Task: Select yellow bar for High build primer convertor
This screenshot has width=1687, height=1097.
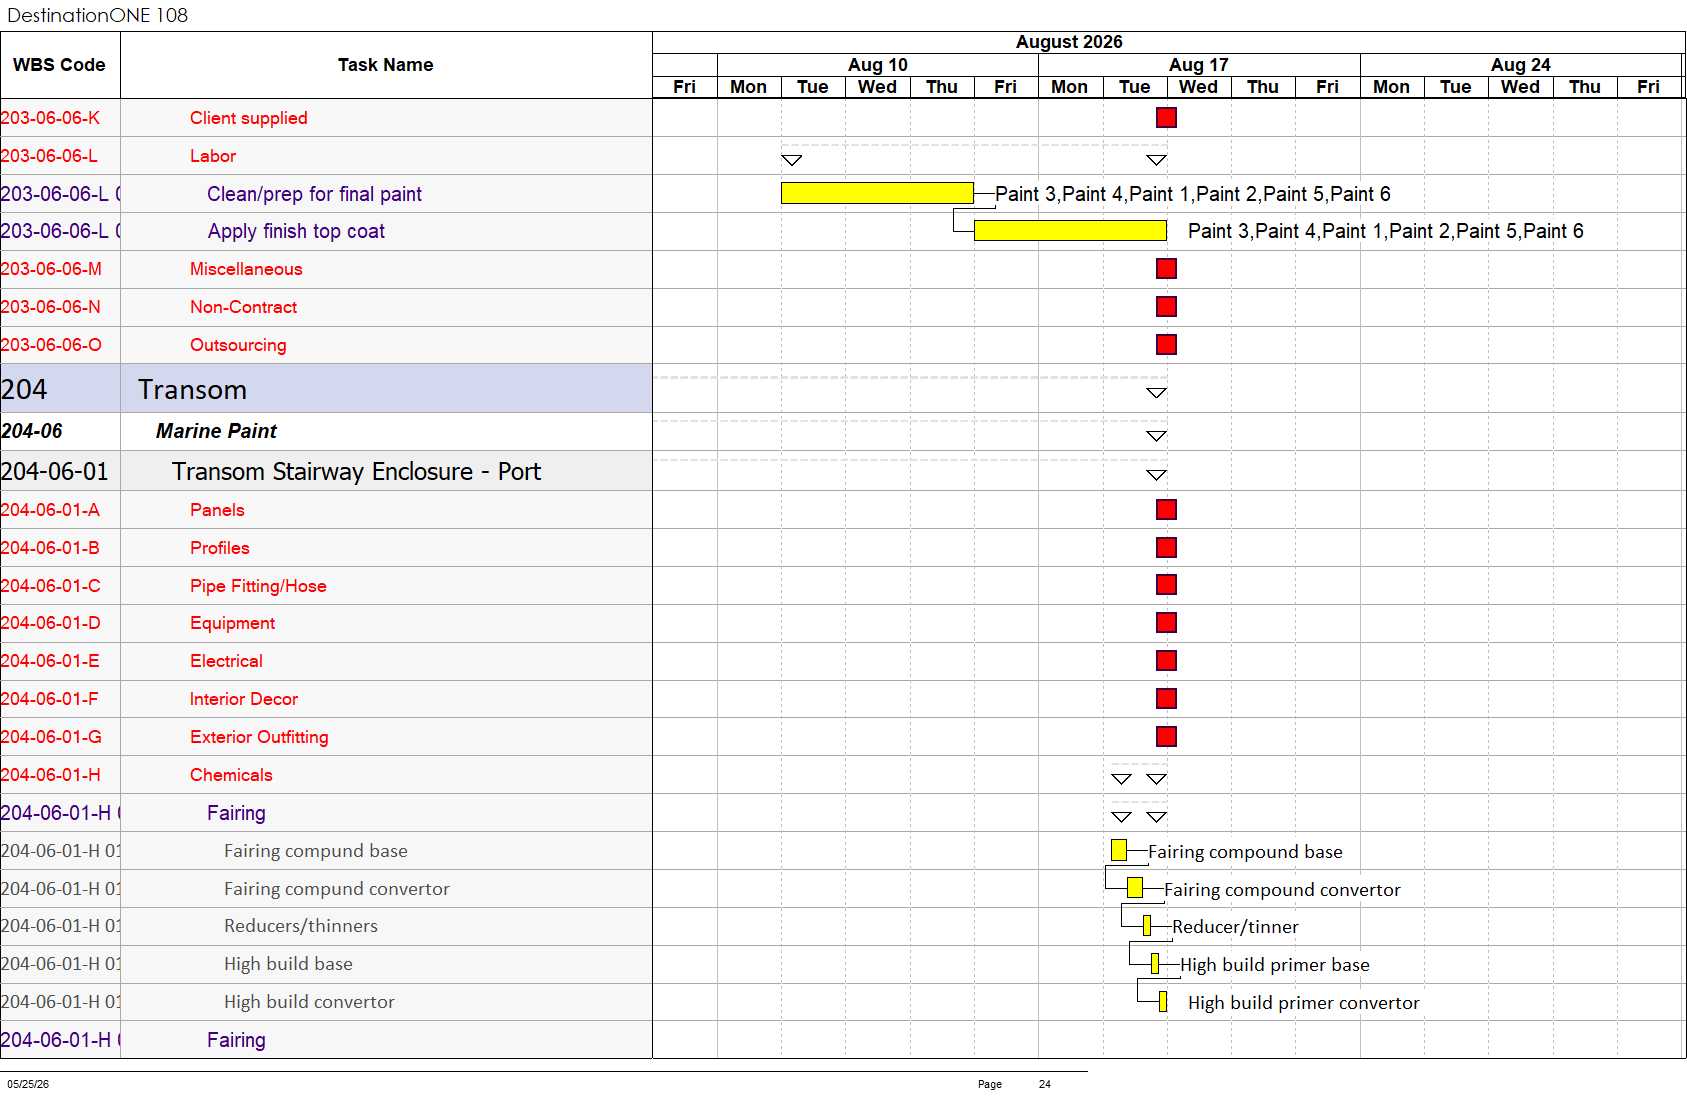Action: [1163, 1002]
